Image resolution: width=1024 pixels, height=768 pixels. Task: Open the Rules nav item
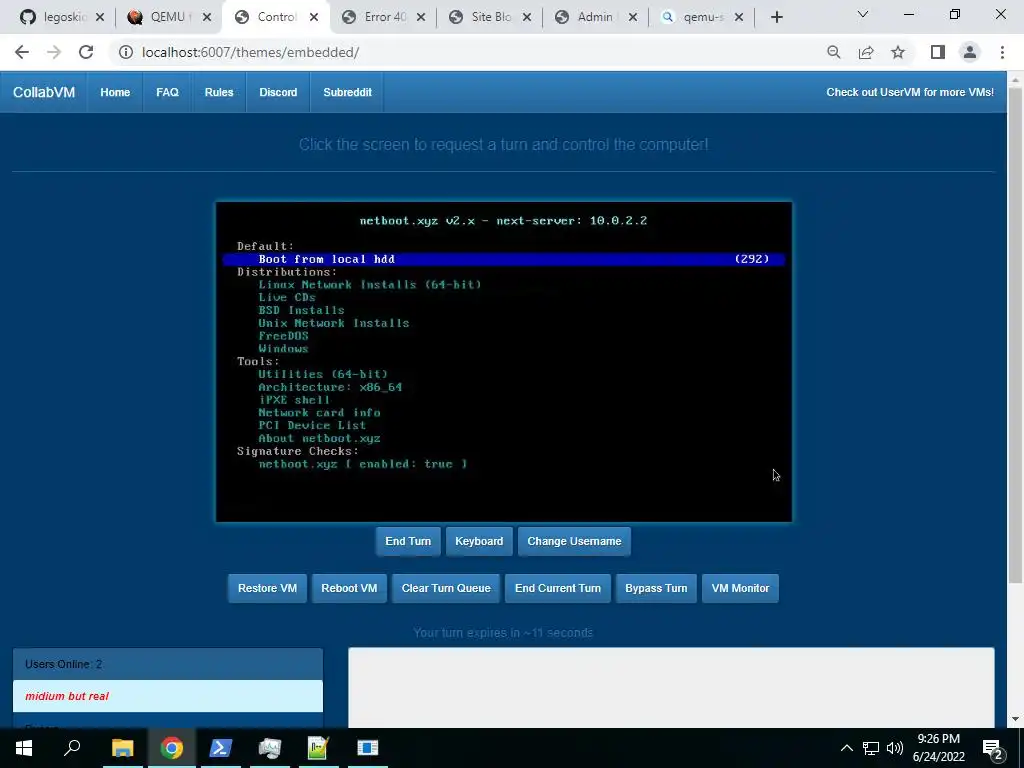click(x=219, y=92)
